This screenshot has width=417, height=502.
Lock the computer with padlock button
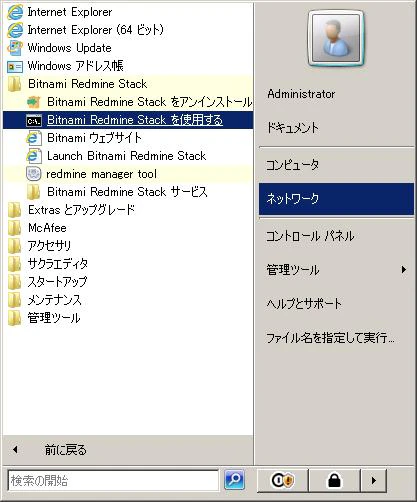[x=334, y=480]
